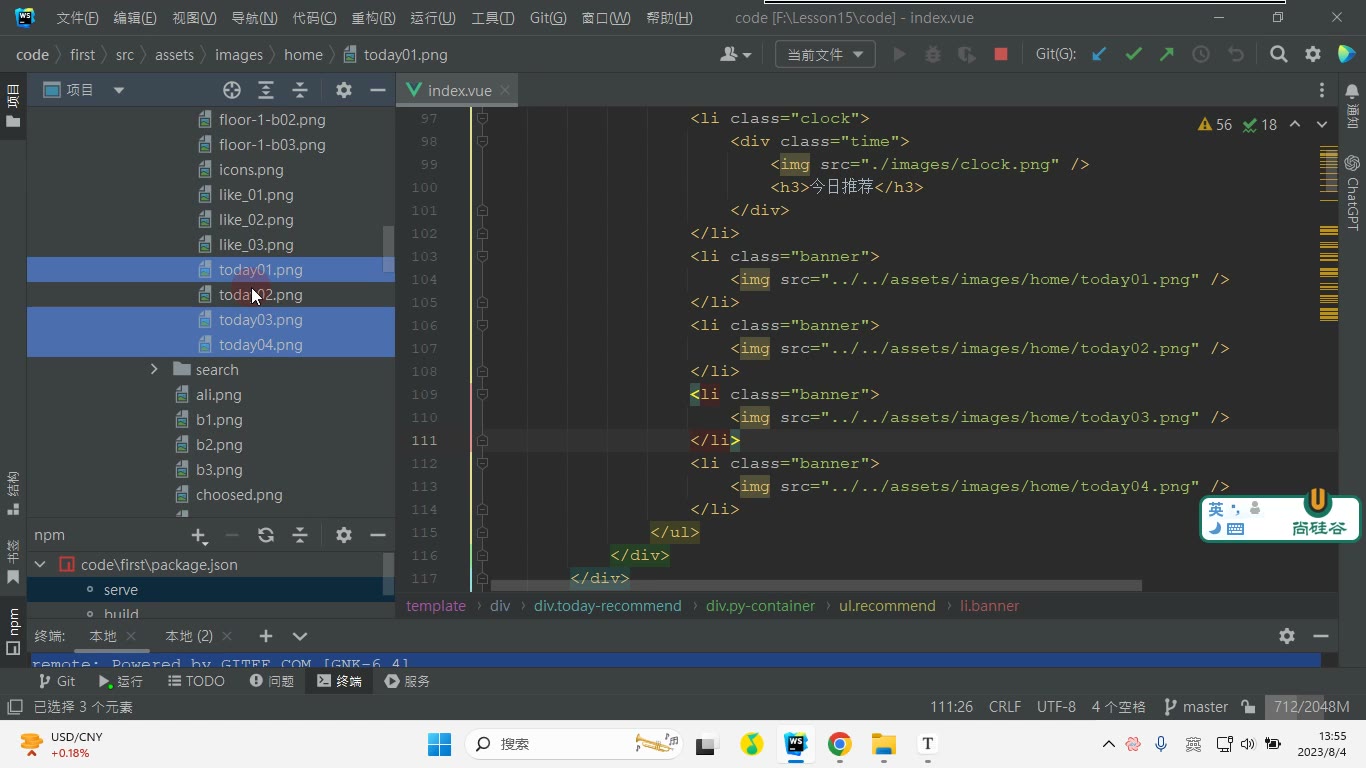Toggle read-only lock icon in status bar
The image size is (1366, 768).
pos(1248,707)
